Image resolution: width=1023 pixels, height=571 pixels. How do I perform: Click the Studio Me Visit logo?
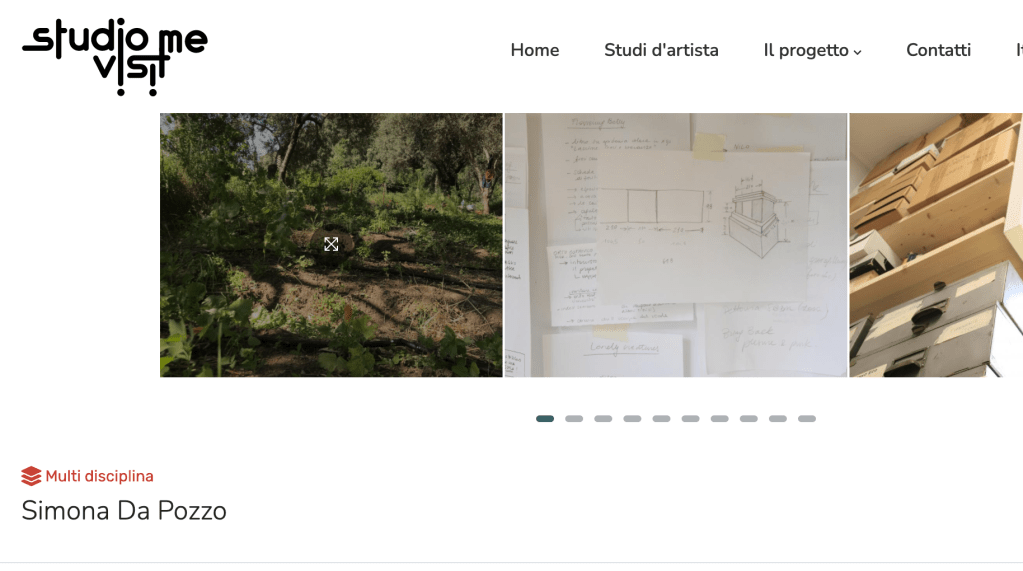(x=114, y=56)
